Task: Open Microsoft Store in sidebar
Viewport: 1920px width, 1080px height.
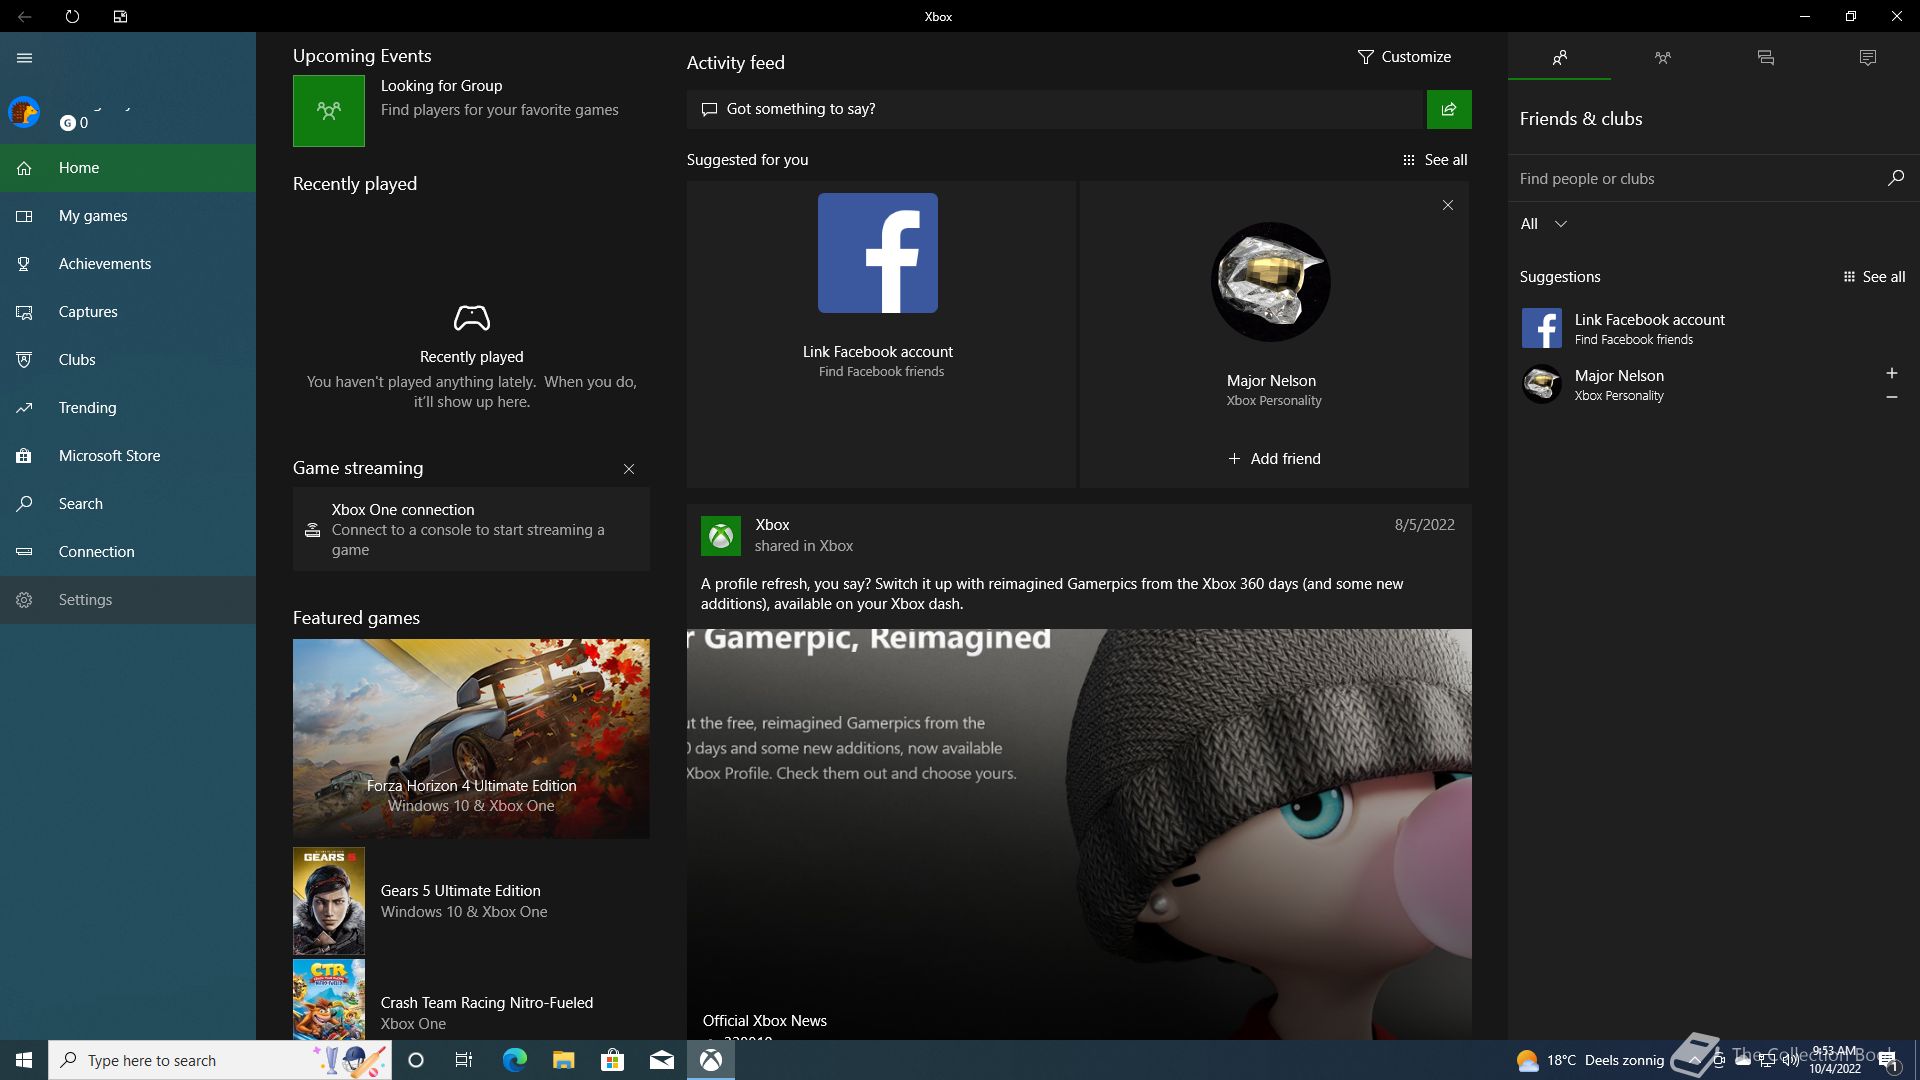Action: click(x=128, y=456)
